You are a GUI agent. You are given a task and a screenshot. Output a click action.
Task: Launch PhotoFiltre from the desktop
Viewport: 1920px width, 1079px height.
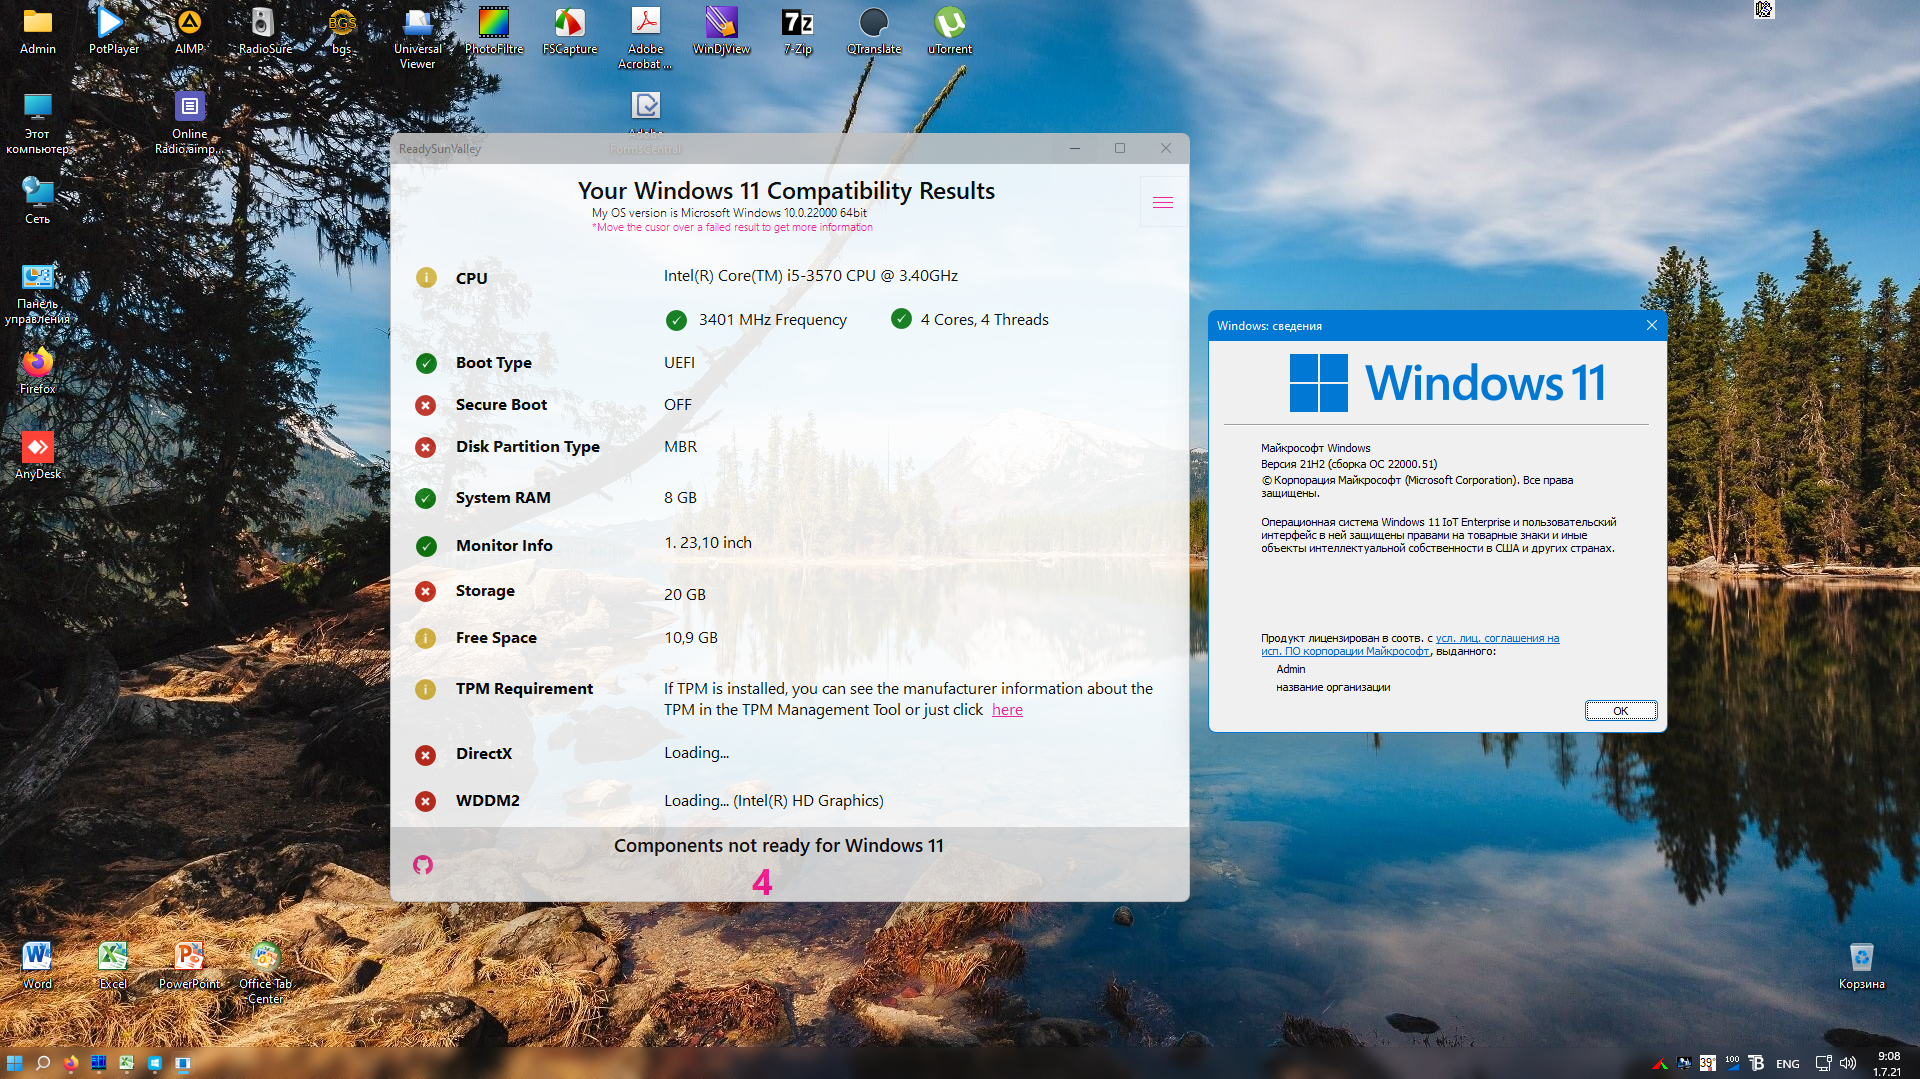pos(494,30)
